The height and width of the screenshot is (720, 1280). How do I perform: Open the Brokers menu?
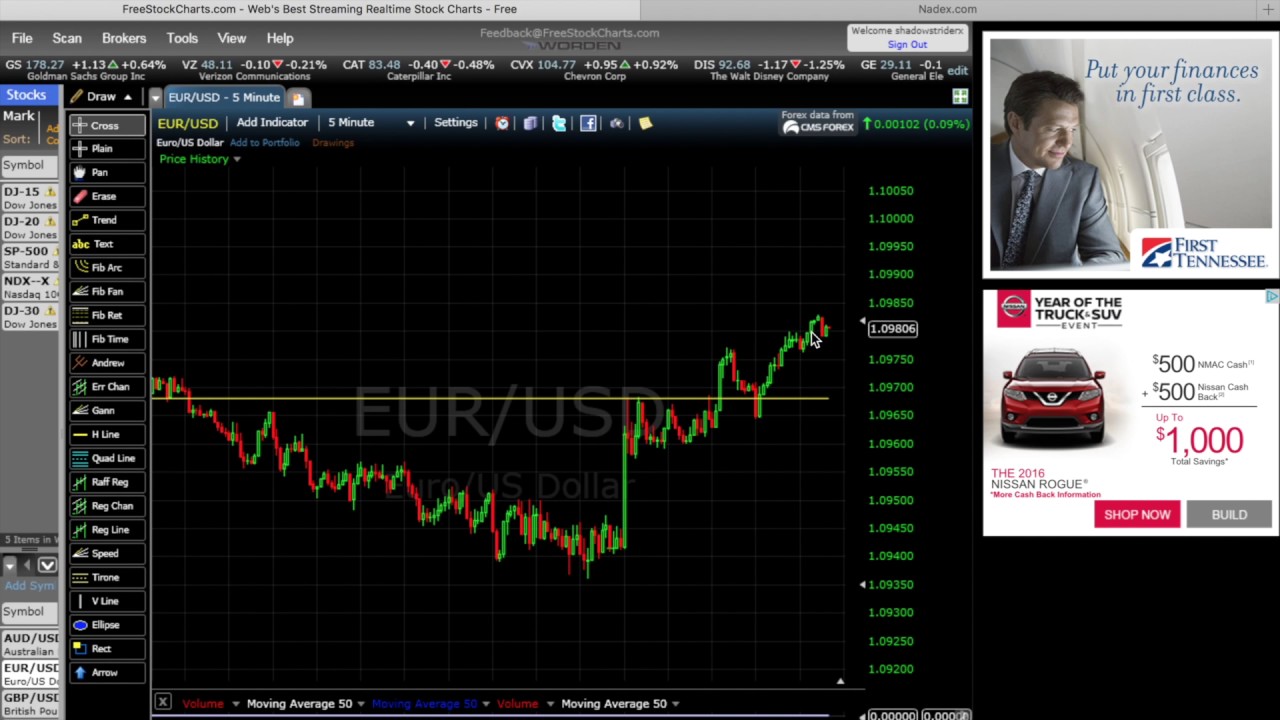(124, 38)
